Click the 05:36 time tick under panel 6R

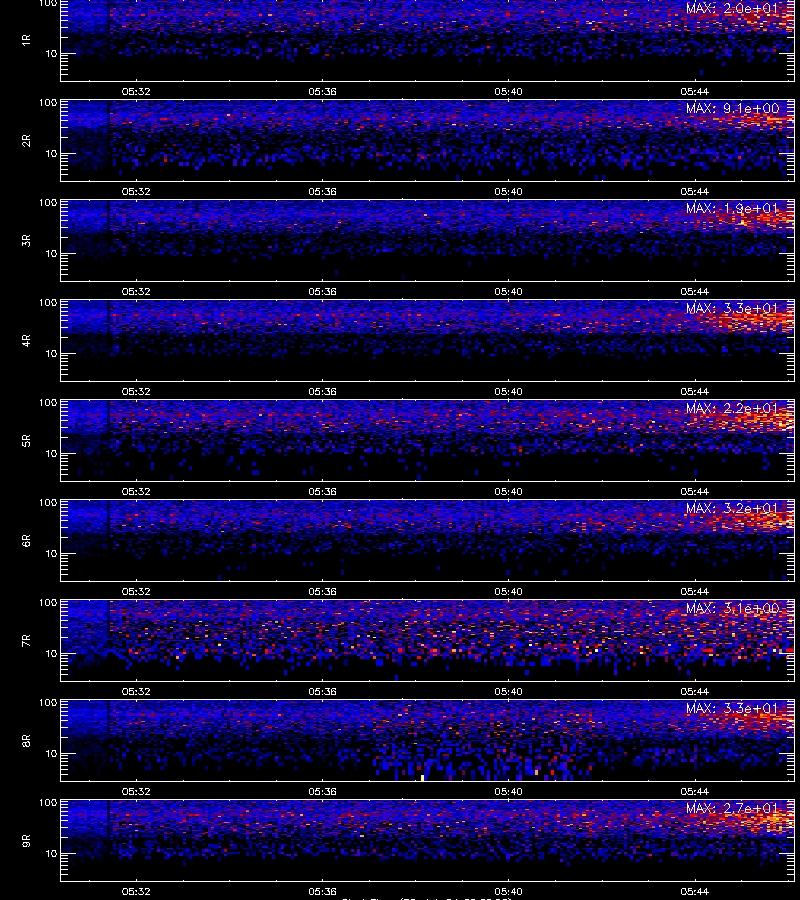pos(322,591)
